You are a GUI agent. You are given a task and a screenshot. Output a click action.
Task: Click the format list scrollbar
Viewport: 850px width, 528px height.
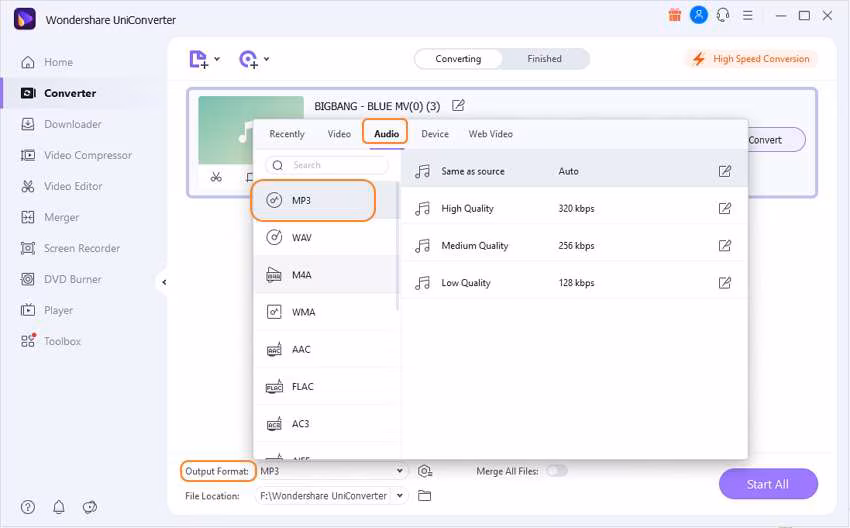click(397, 247)
